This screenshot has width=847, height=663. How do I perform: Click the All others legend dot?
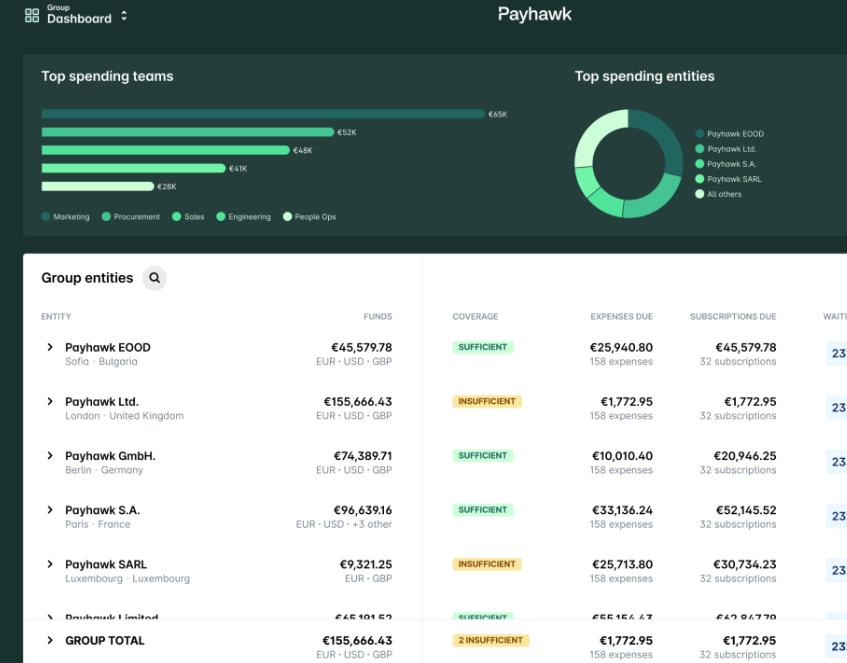pos(699,194)
